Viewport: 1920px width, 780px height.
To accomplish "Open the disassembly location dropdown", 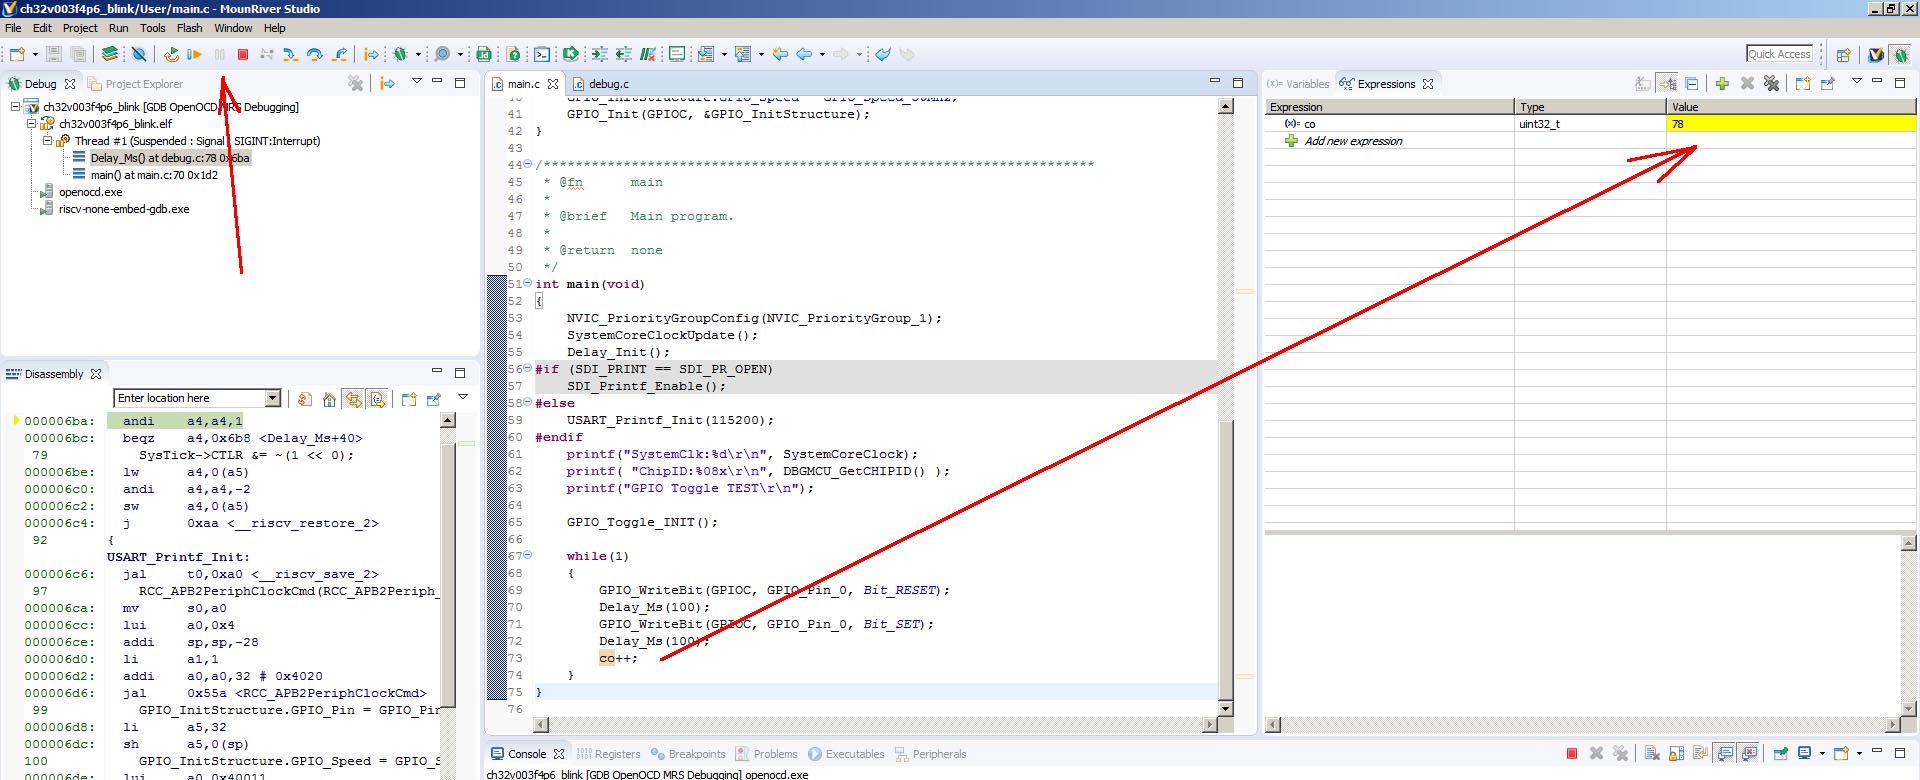I will [272, 398].
